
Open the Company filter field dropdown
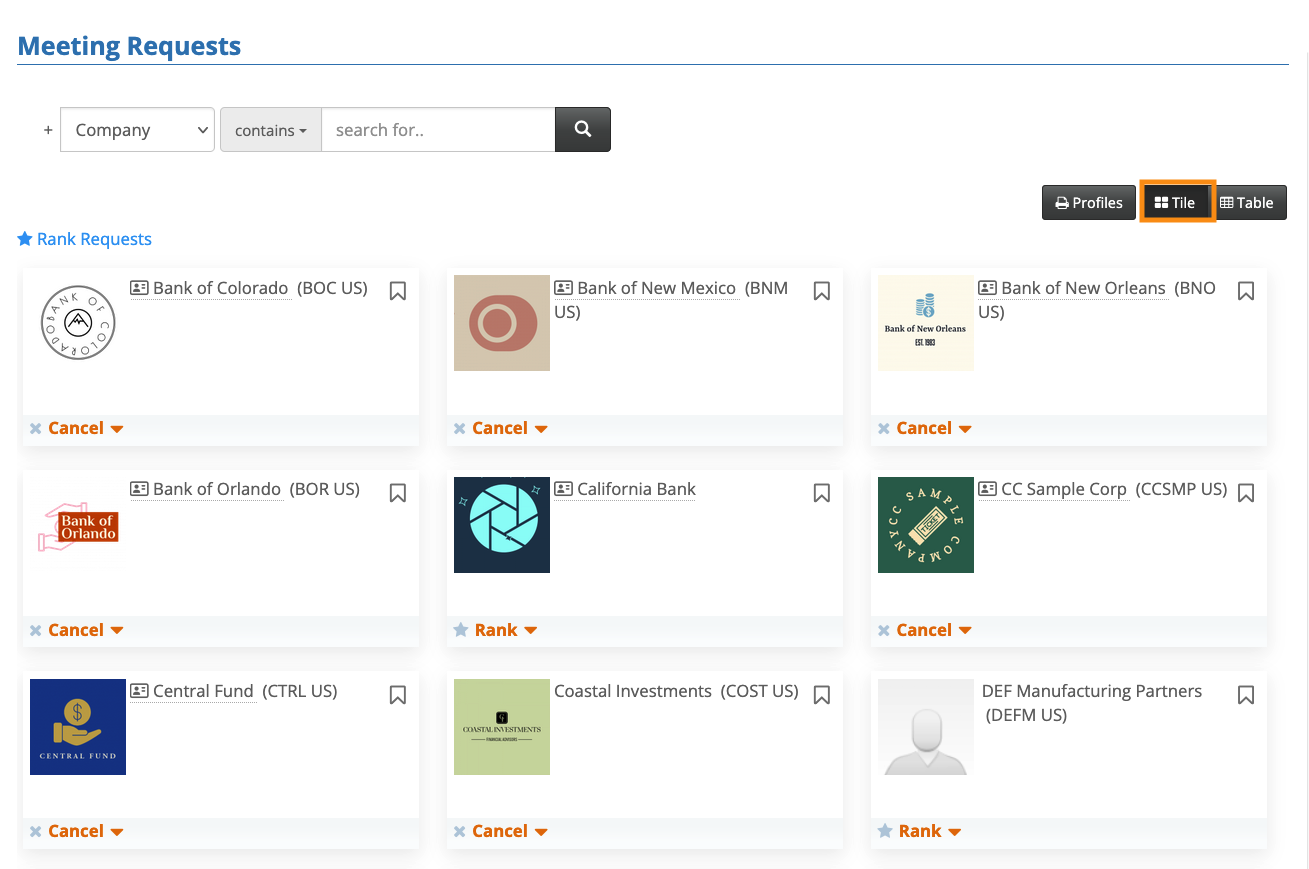137,130
